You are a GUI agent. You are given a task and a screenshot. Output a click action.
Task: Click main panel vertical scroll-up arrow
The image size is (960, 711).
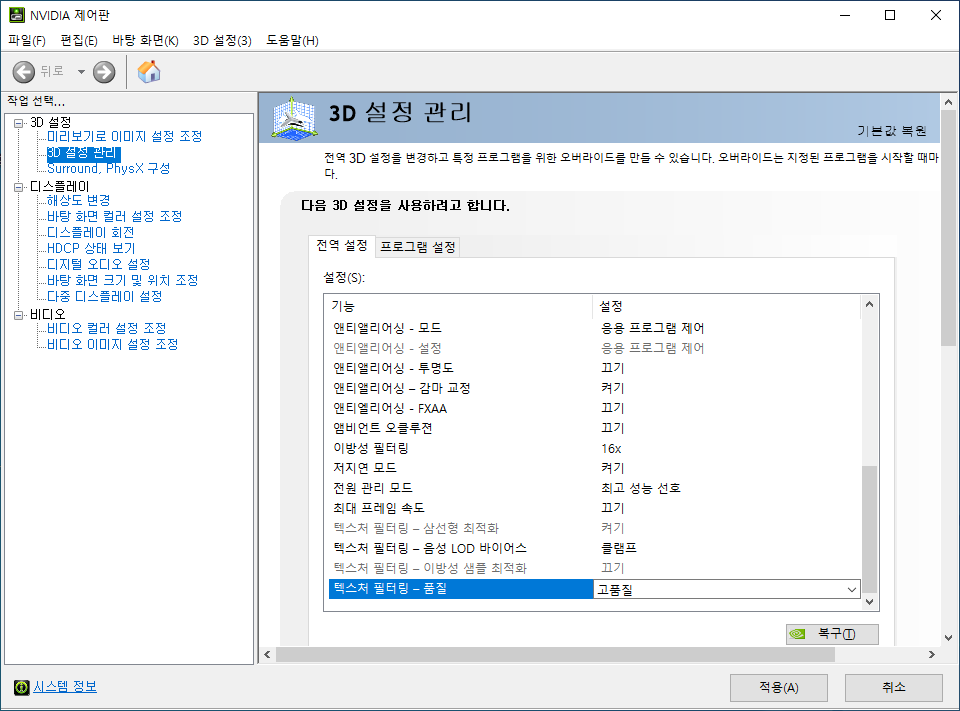[x=948, y=102]
